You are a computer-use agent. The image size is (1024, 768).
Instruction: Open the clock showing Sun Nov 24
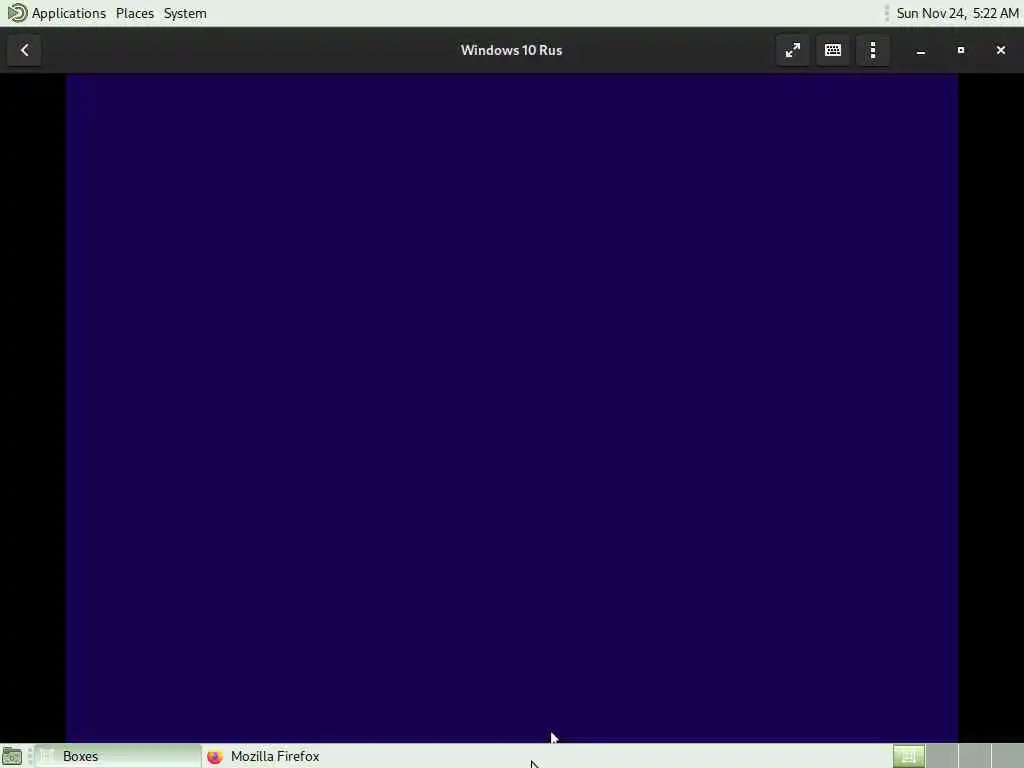point(957,13)
